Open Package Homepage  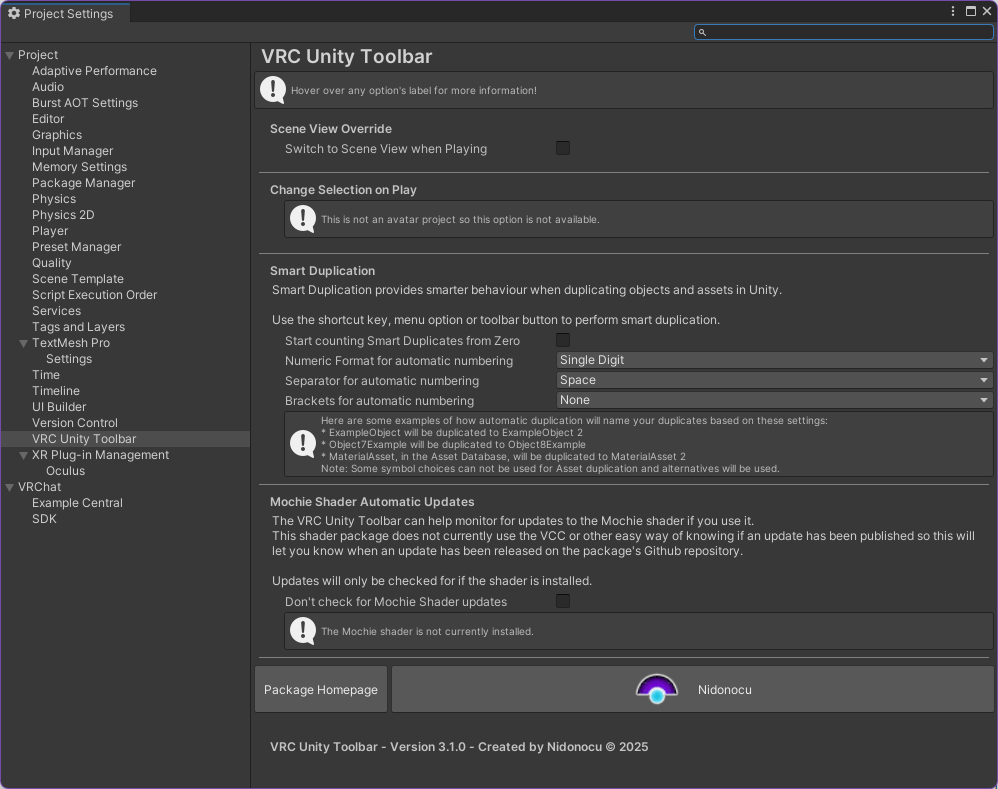[321, 689]
